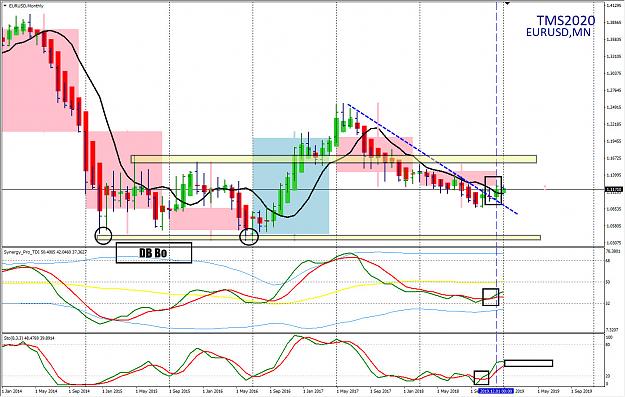Click the DB Bo text label on chart
The image size is (625, 397).
[153, 253]
